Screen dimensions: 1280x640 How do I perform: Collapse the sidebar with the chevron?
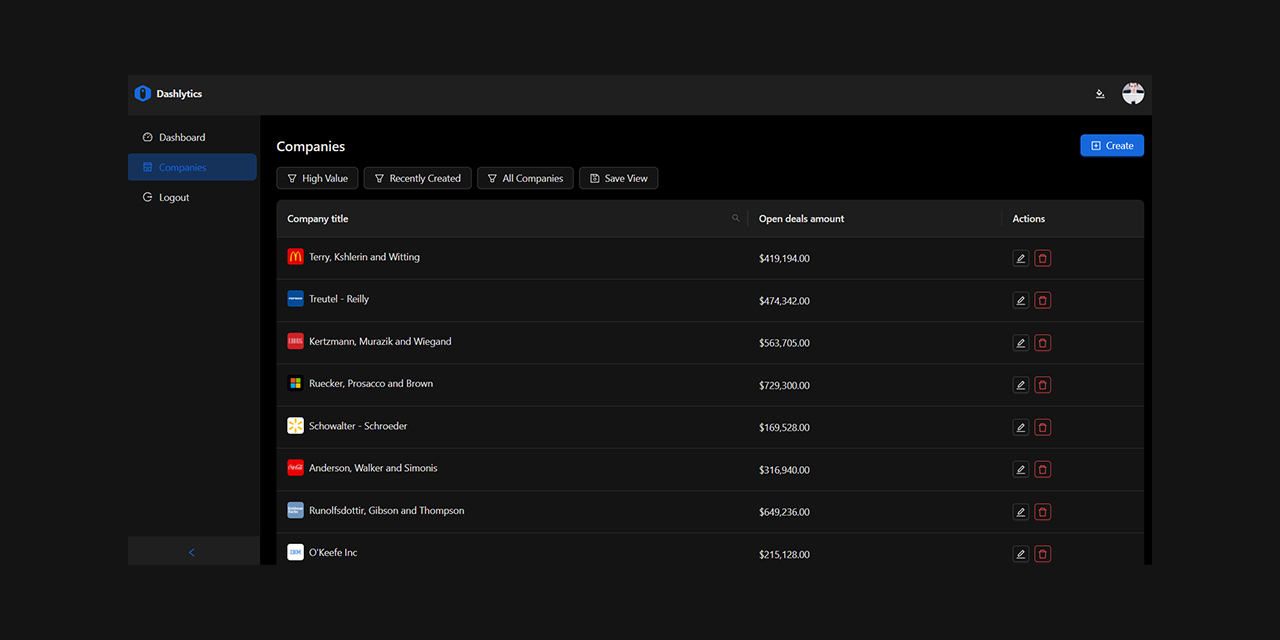(192, 552)
